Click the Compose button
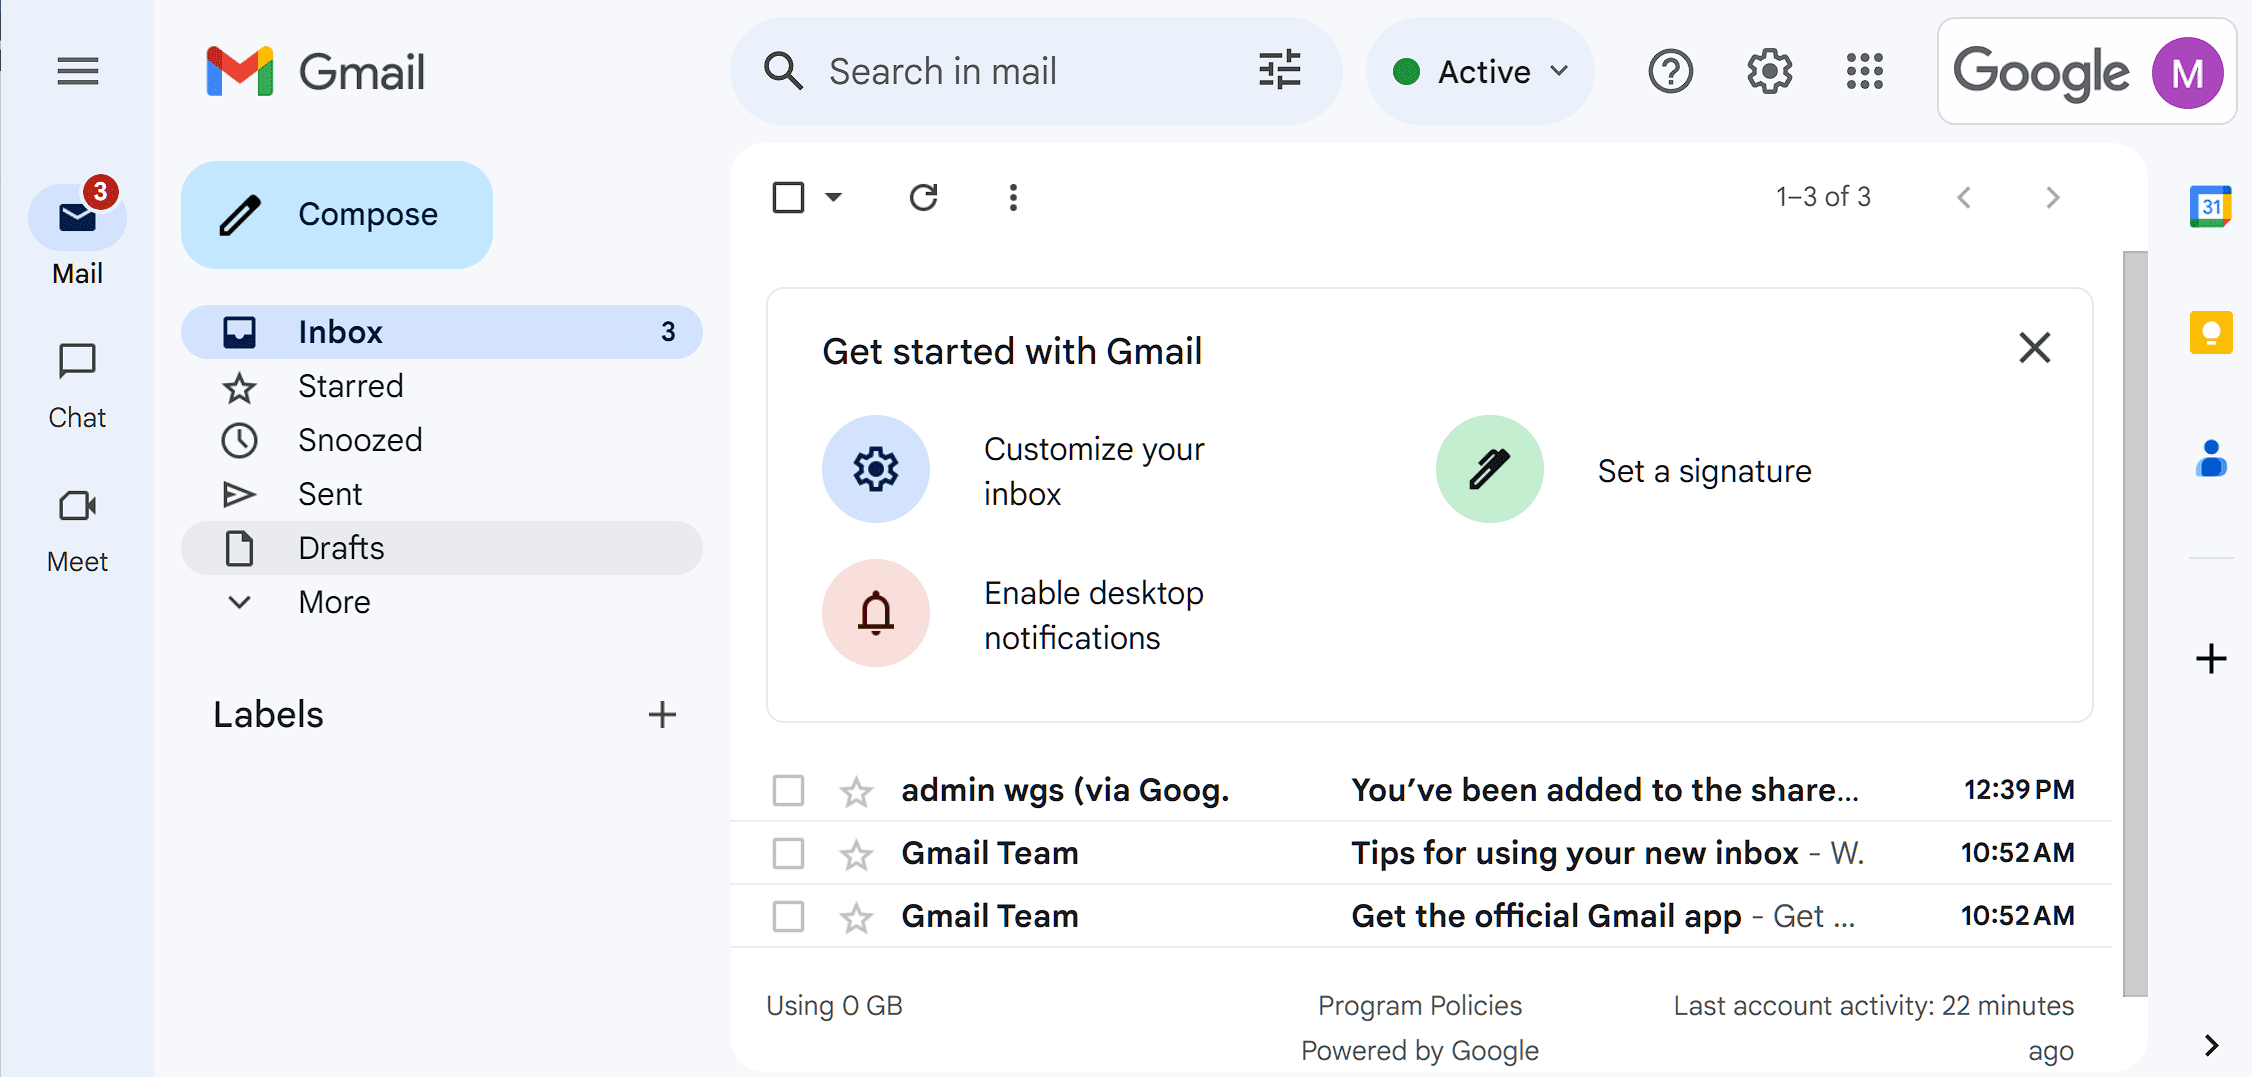Image resolution: width=2252 pixels, height=1077 pixels. [337, 214]
